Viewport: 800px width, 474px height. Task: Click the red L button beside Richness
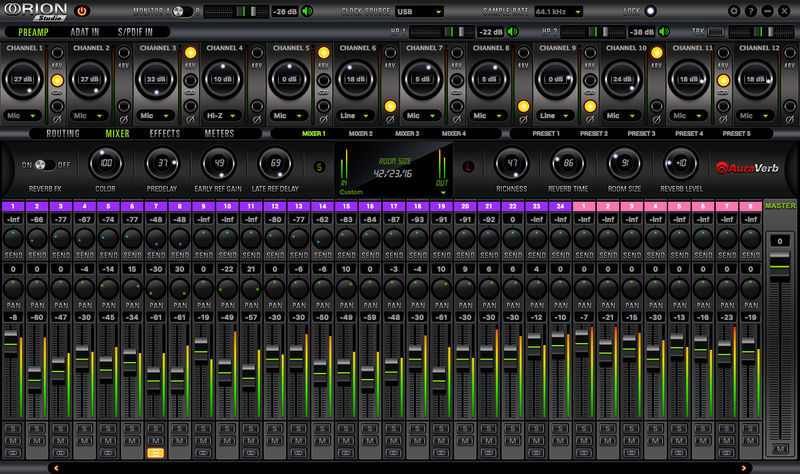pyautogui.click(x=468, y=166)
